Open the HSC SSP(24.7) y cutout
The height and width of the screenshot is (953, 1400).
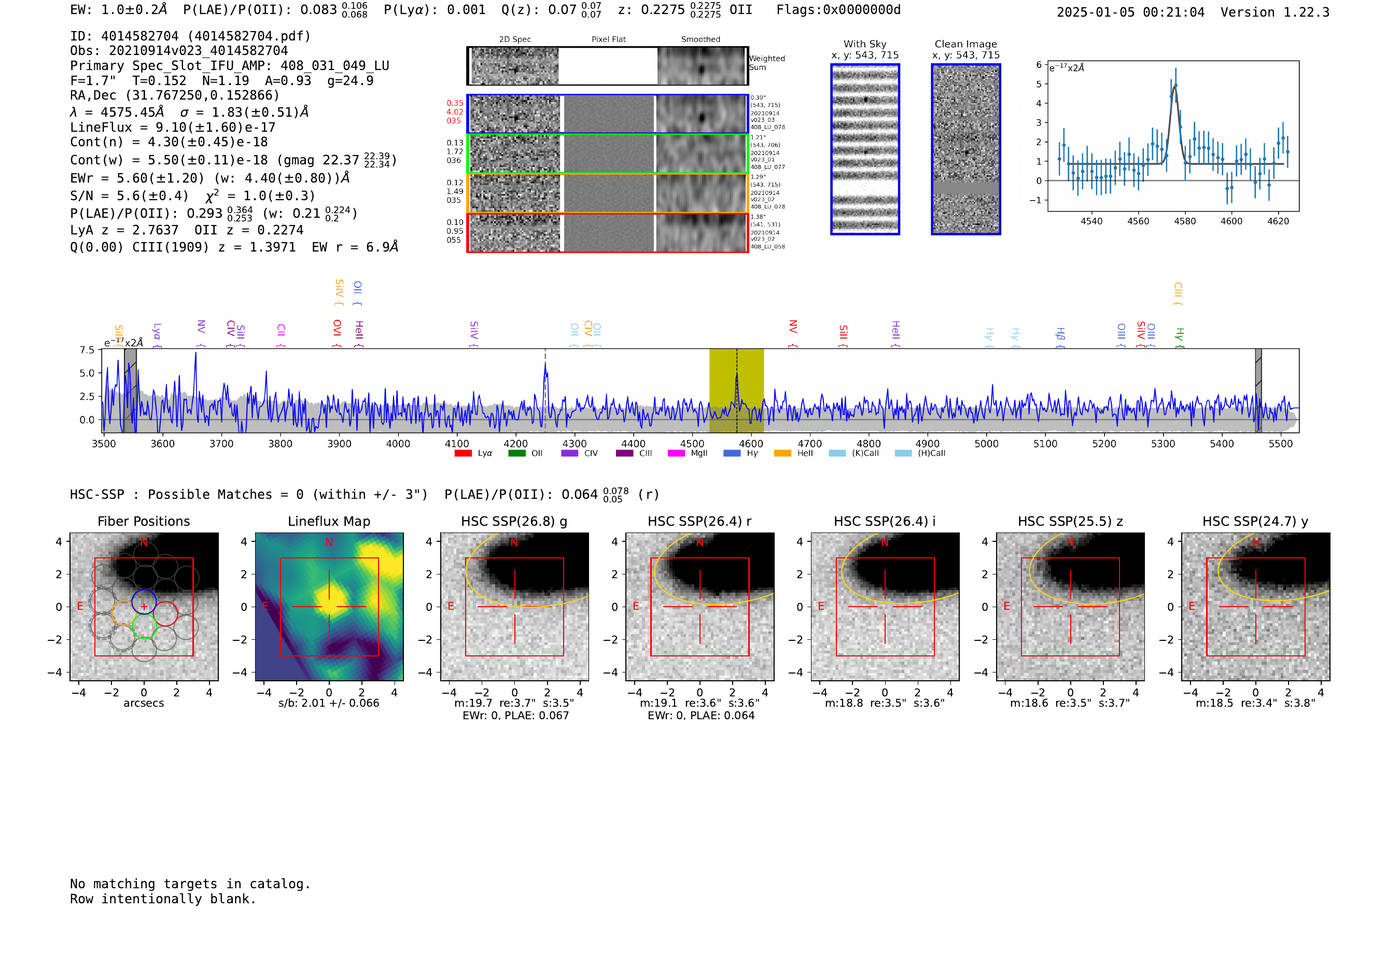(x=1256, y=606)
